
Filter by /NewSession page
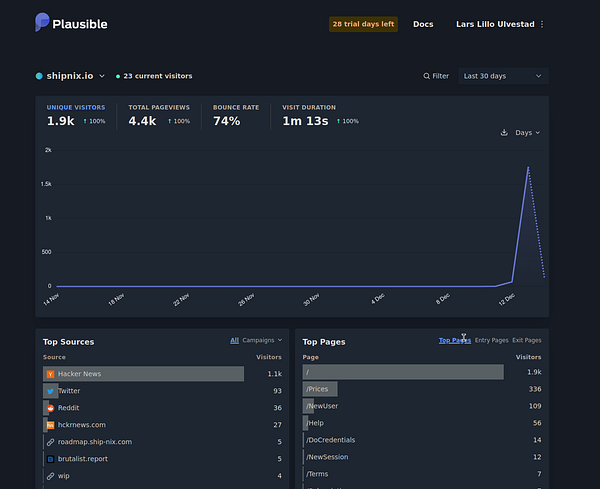[x=327, y=457]
